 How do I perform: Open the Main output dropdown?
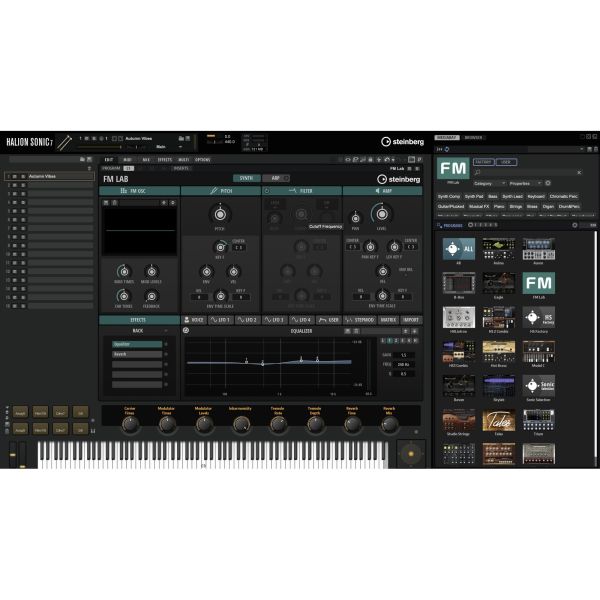(x=180, y=147)
